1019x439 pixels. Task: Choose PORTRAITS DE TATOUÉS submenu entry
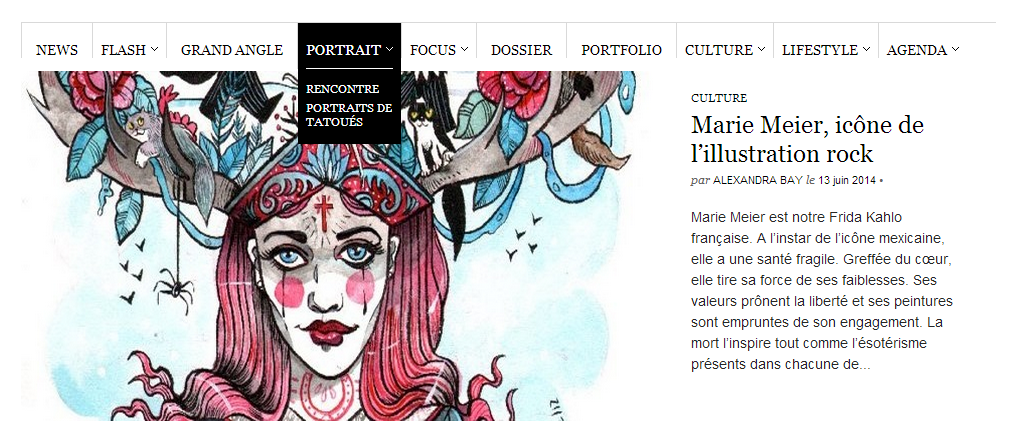click(349, 115)
